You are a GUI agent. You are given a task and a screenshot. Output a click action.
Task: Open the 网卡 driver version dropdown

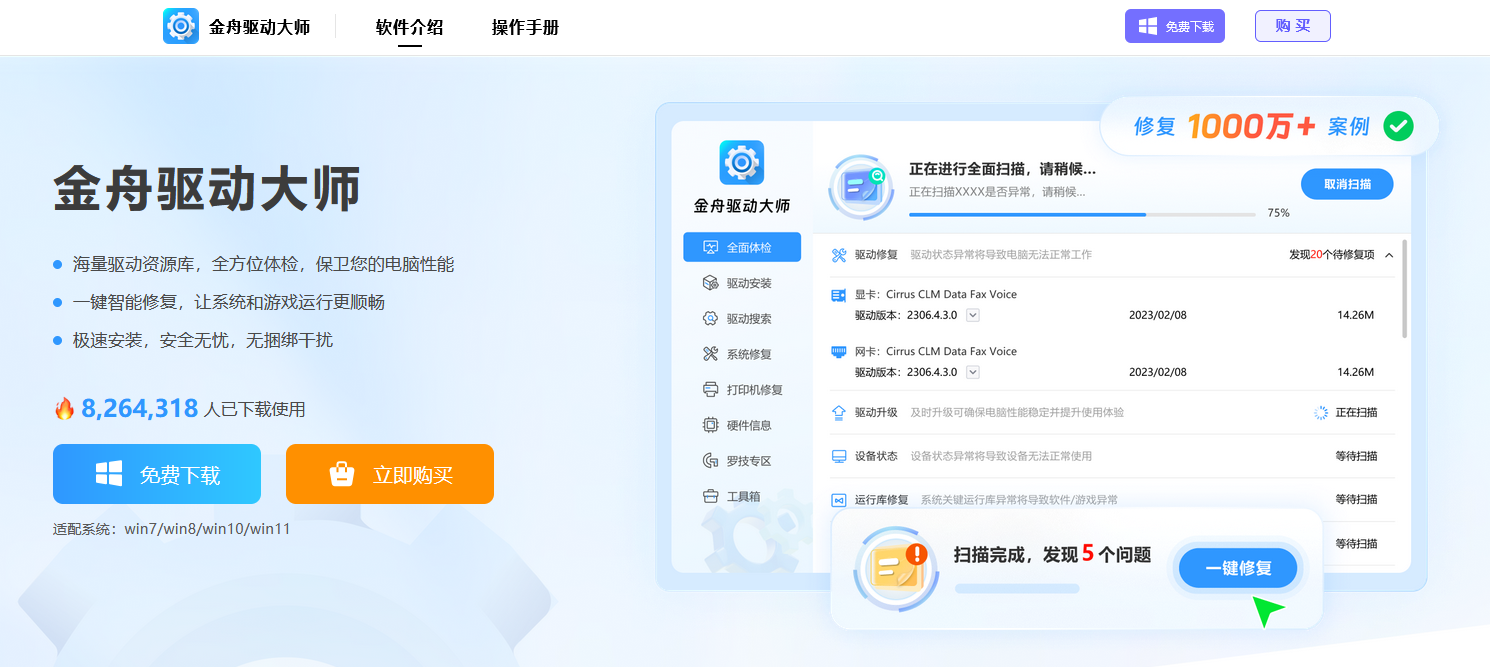[x=973, y=372]
